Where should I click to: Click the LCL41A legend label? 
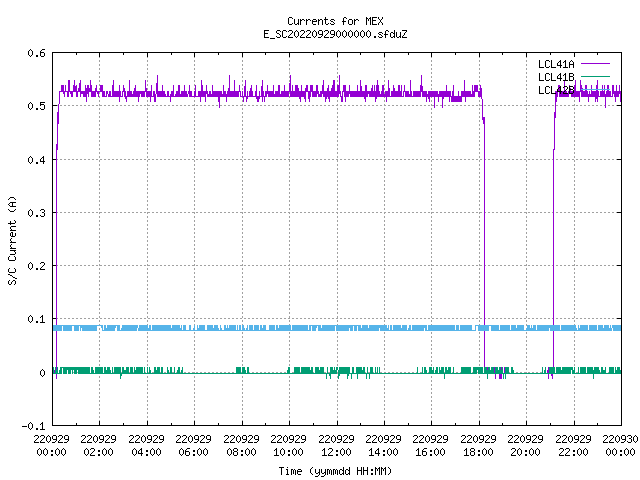556,64
